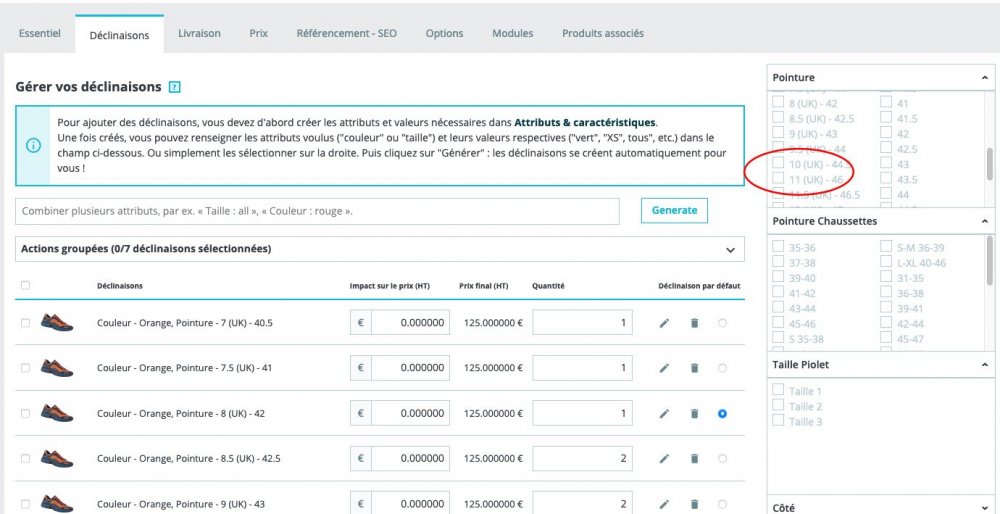The width and height of the screenshot is (1000, 514).
Task: Click the Quantité column header
Action: pyautogui.click(x=548, y=286)
